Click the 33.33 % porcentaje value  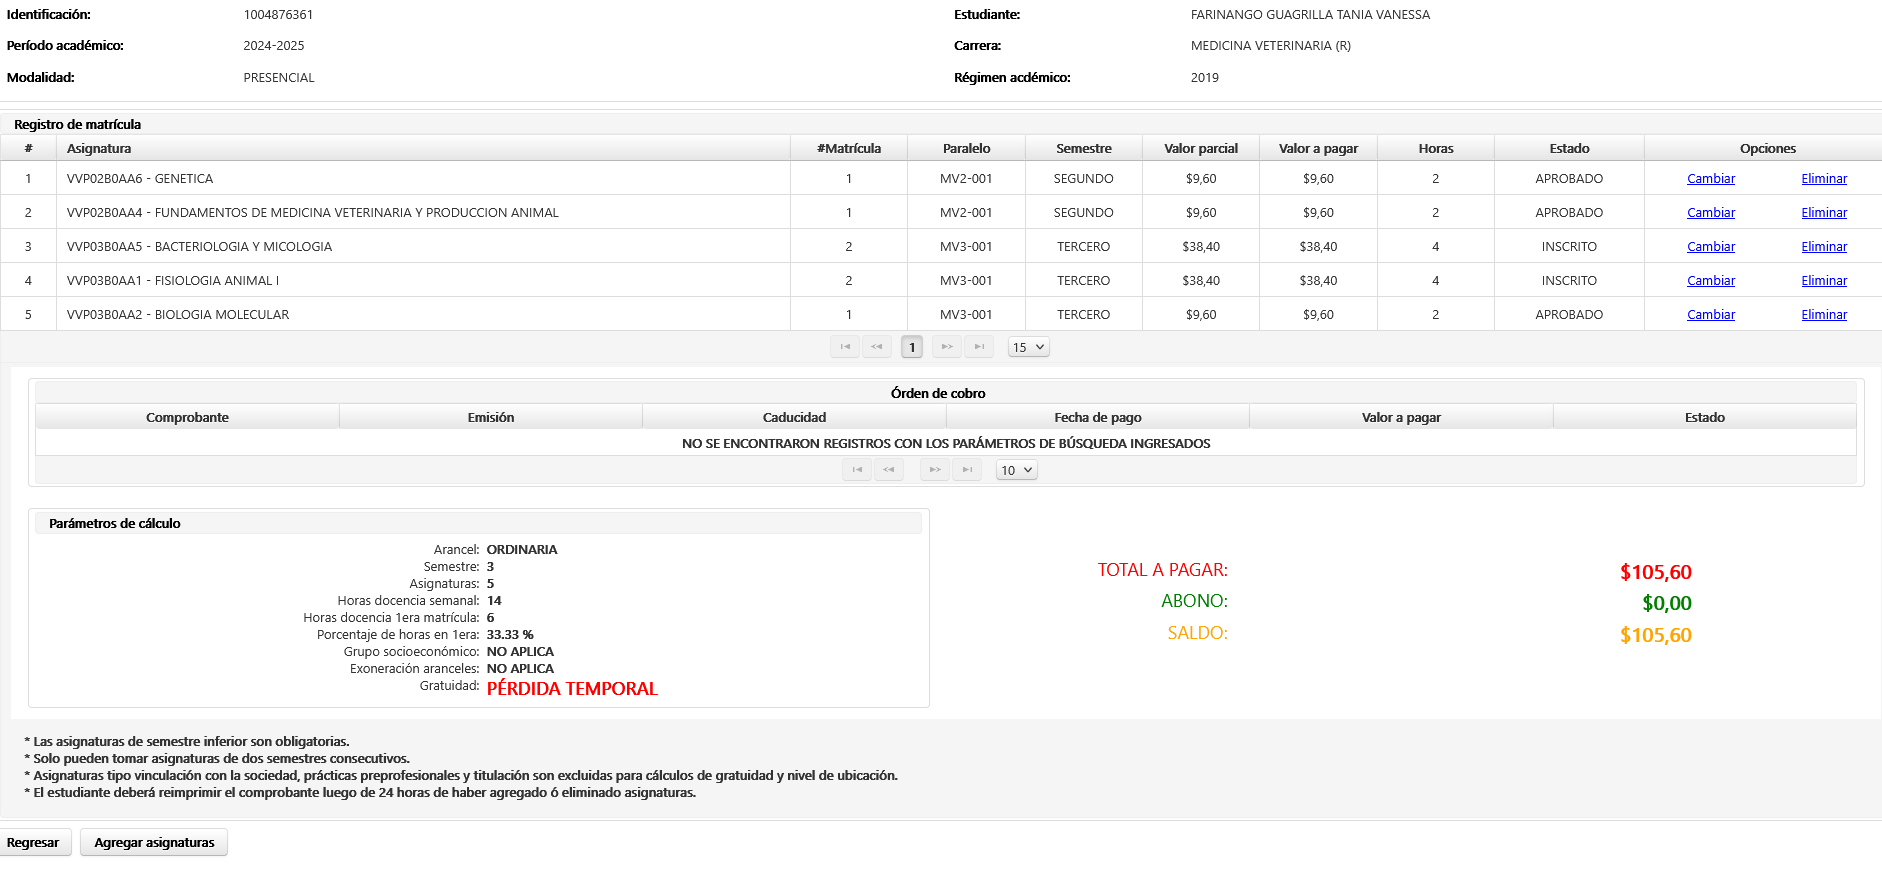[510, 635]
